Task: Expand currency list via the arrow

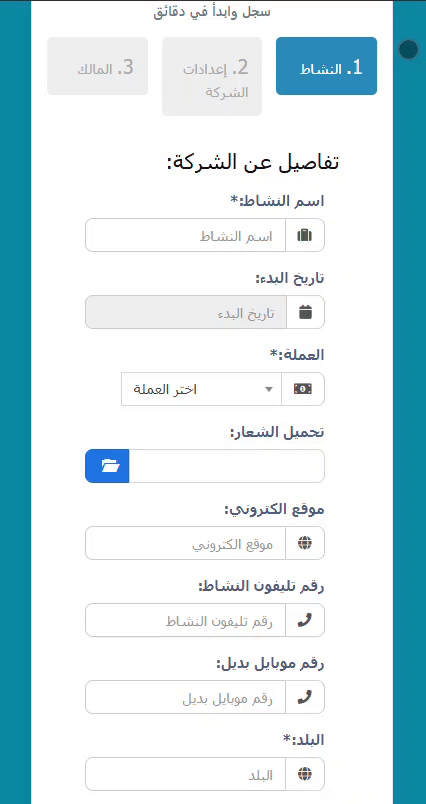Action: coord(269,390)
